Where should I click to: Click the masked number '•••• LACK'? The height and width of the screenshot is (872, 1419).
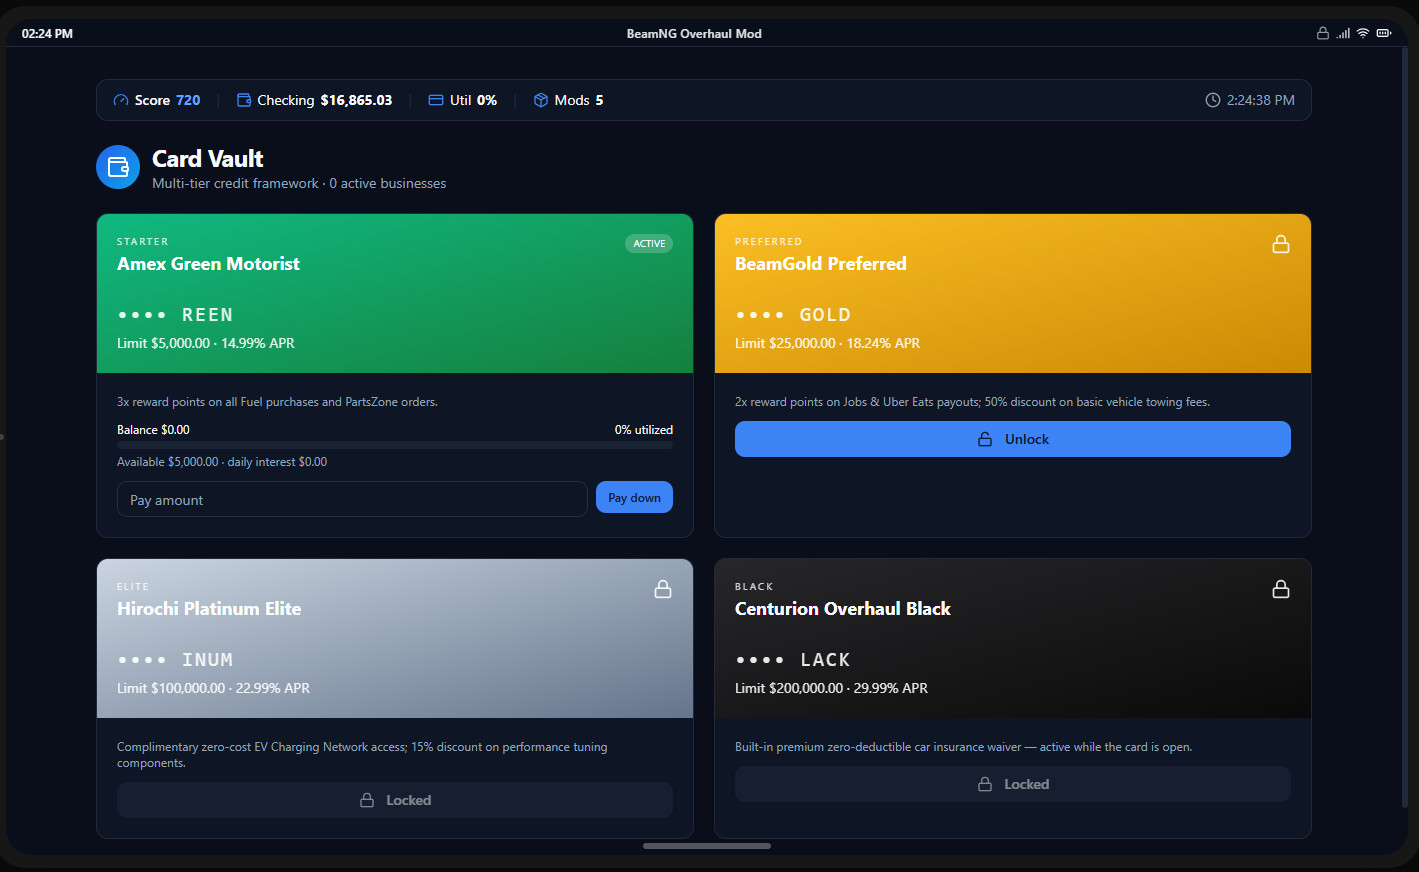pos(793,660)
